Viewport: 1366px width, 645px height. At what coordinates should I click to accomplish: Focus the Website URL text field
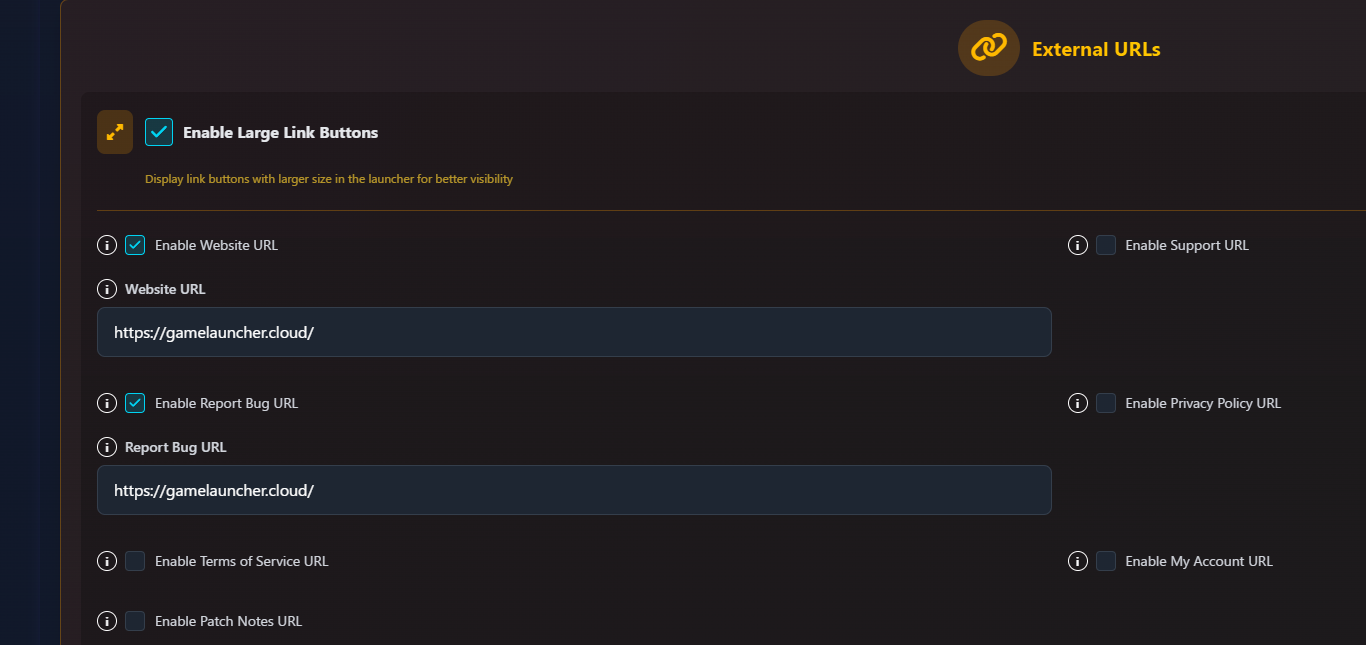pyautogui.click(x=574, y=332)
